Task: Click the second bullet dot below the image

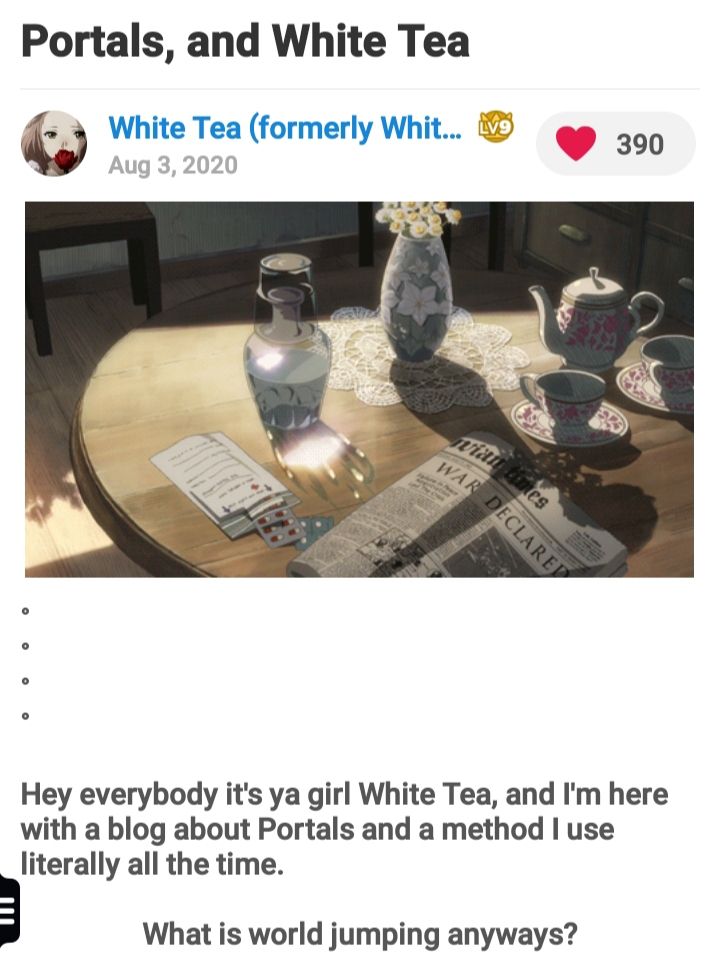Action: (x=25, y=646)
